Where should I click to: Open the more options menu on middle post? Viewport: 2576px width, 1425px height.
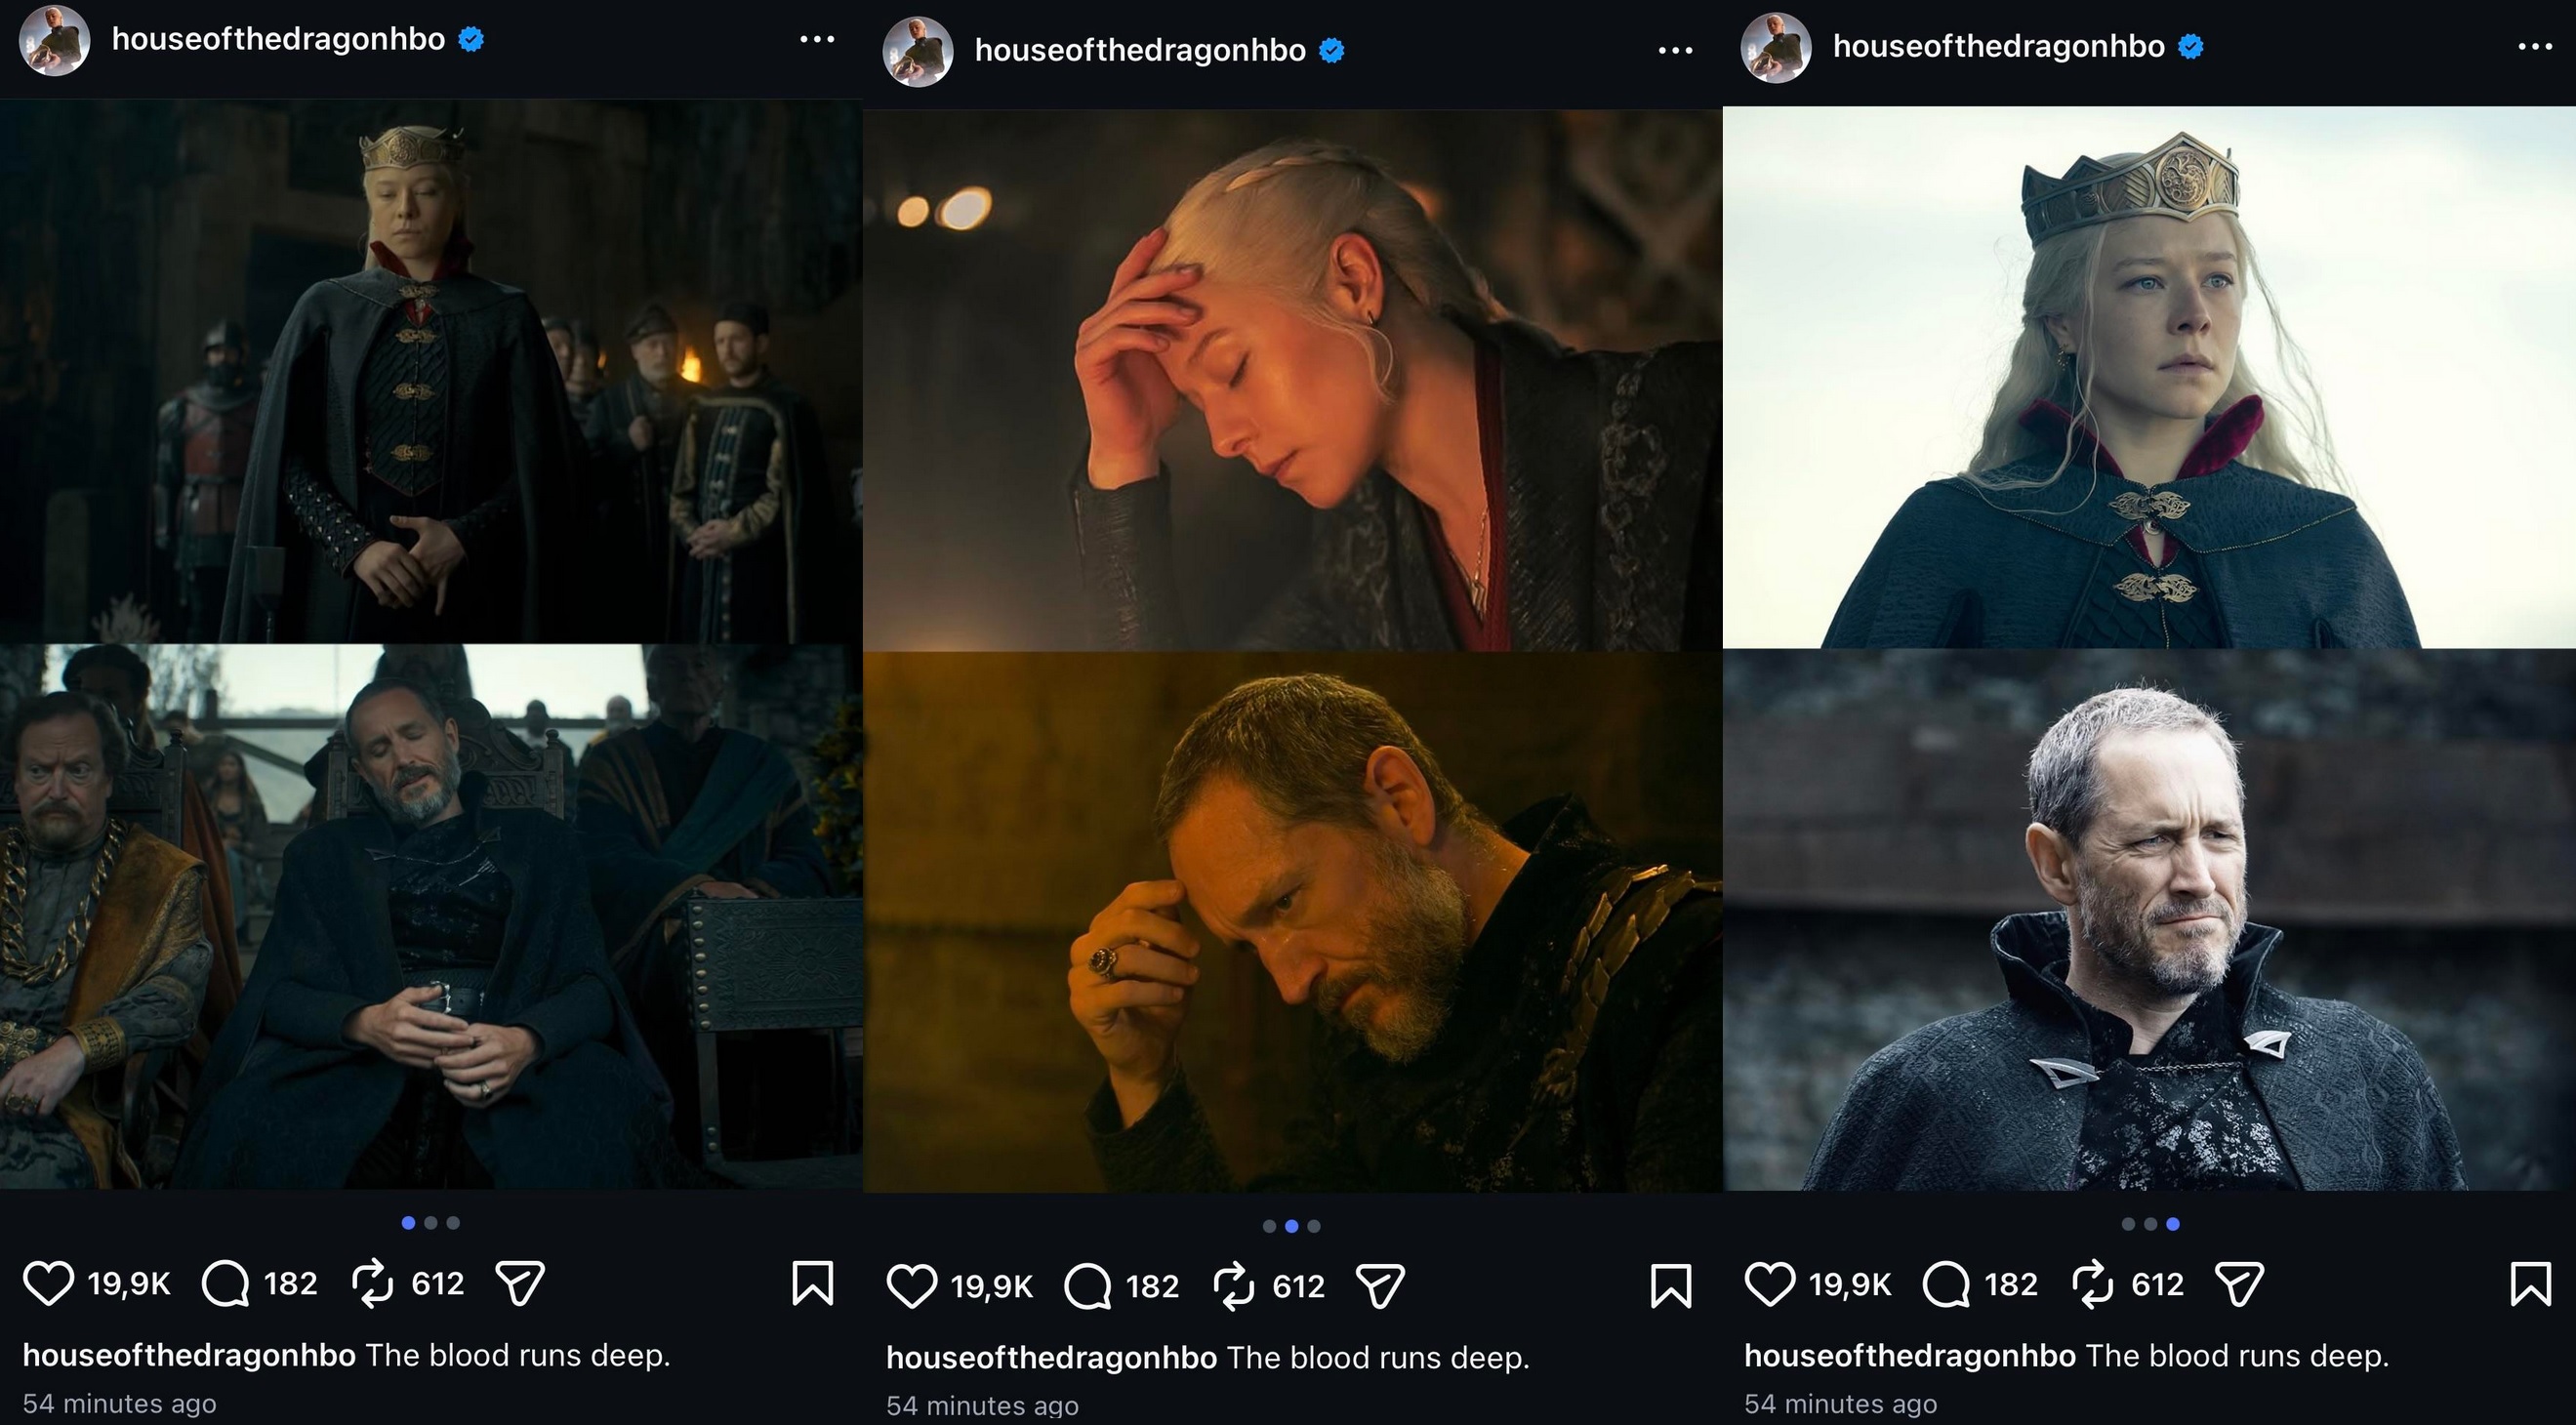pos(1675,50)
